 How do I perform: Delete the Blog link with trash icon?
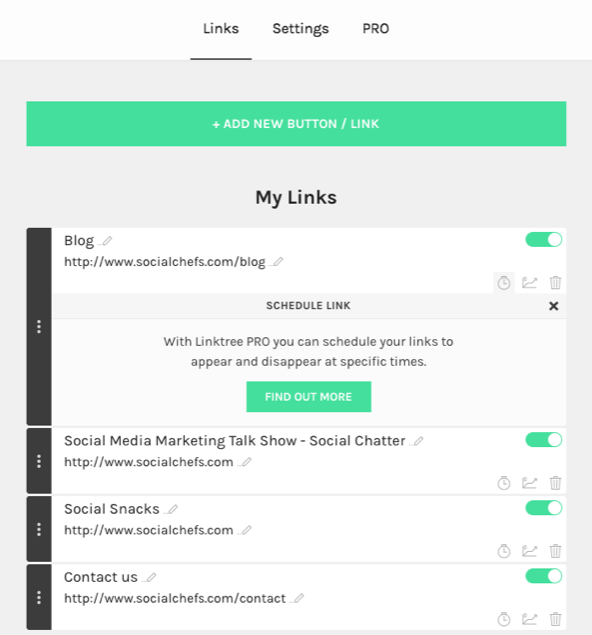tap(555, 283)
